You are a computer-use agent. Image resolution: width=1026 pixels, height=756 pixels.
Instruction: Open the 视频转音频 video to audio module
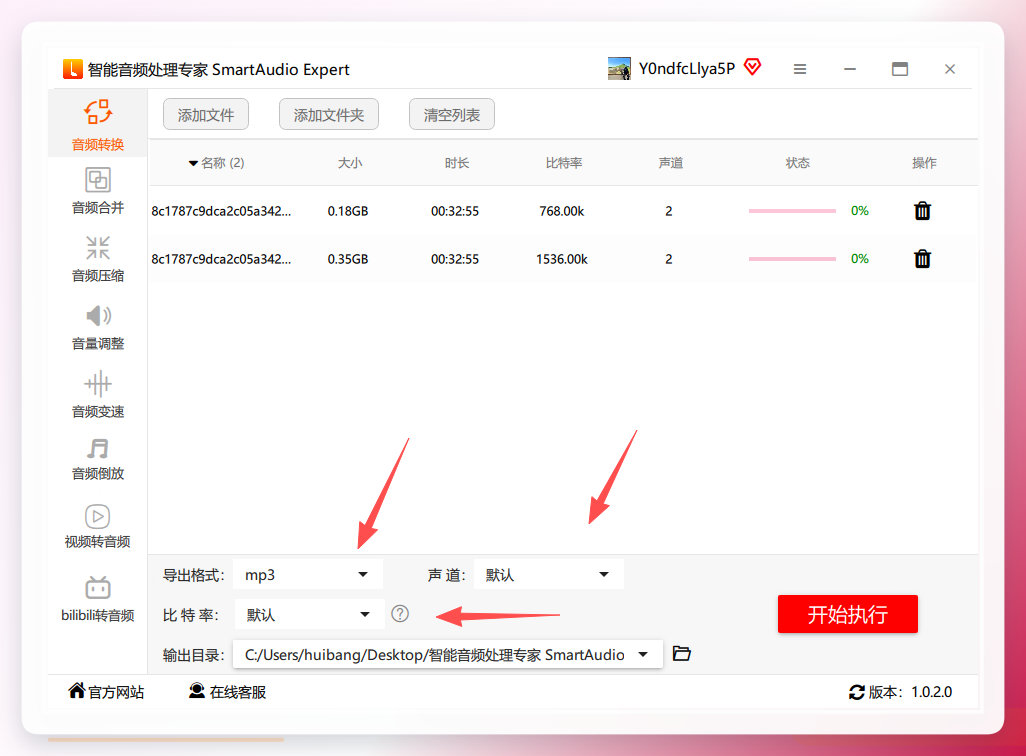click(97, 526)
